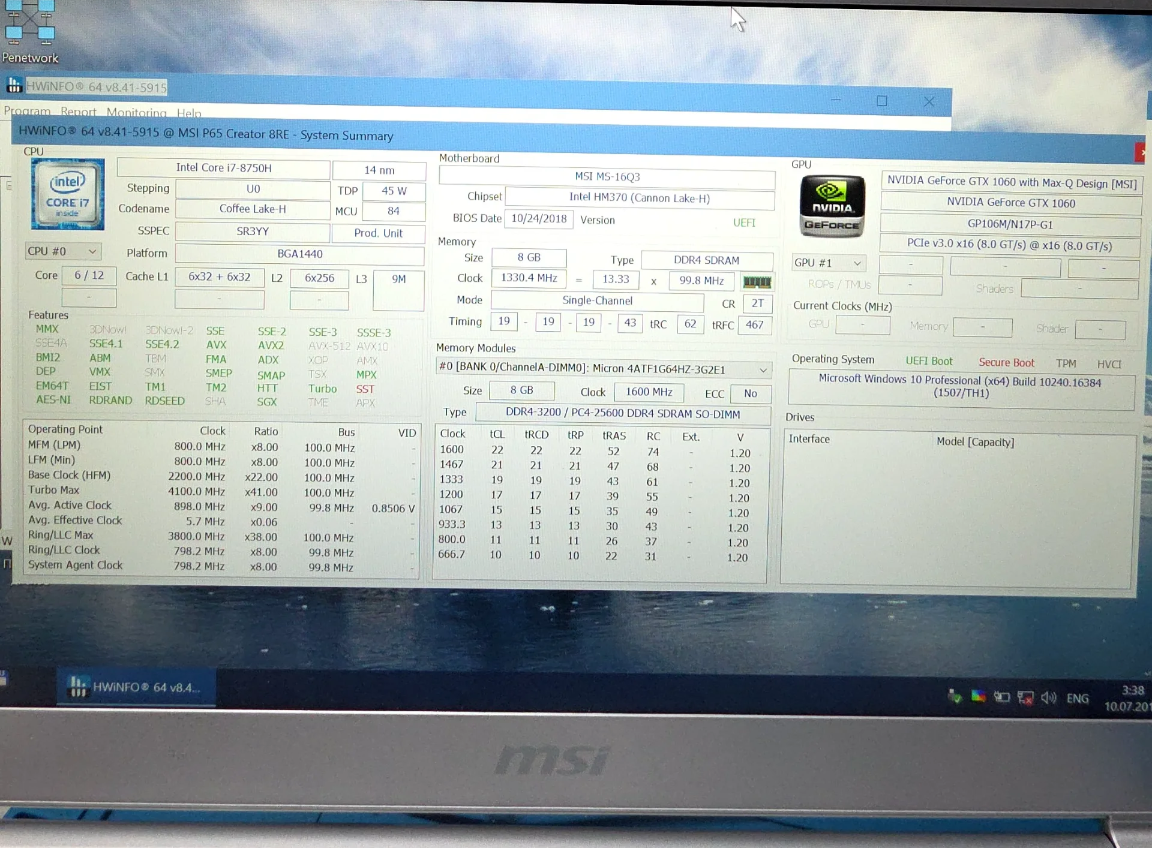Click the module type DDR4-3200 field
The height and width of the screenshot is (848, 1152).
(623, 414)
